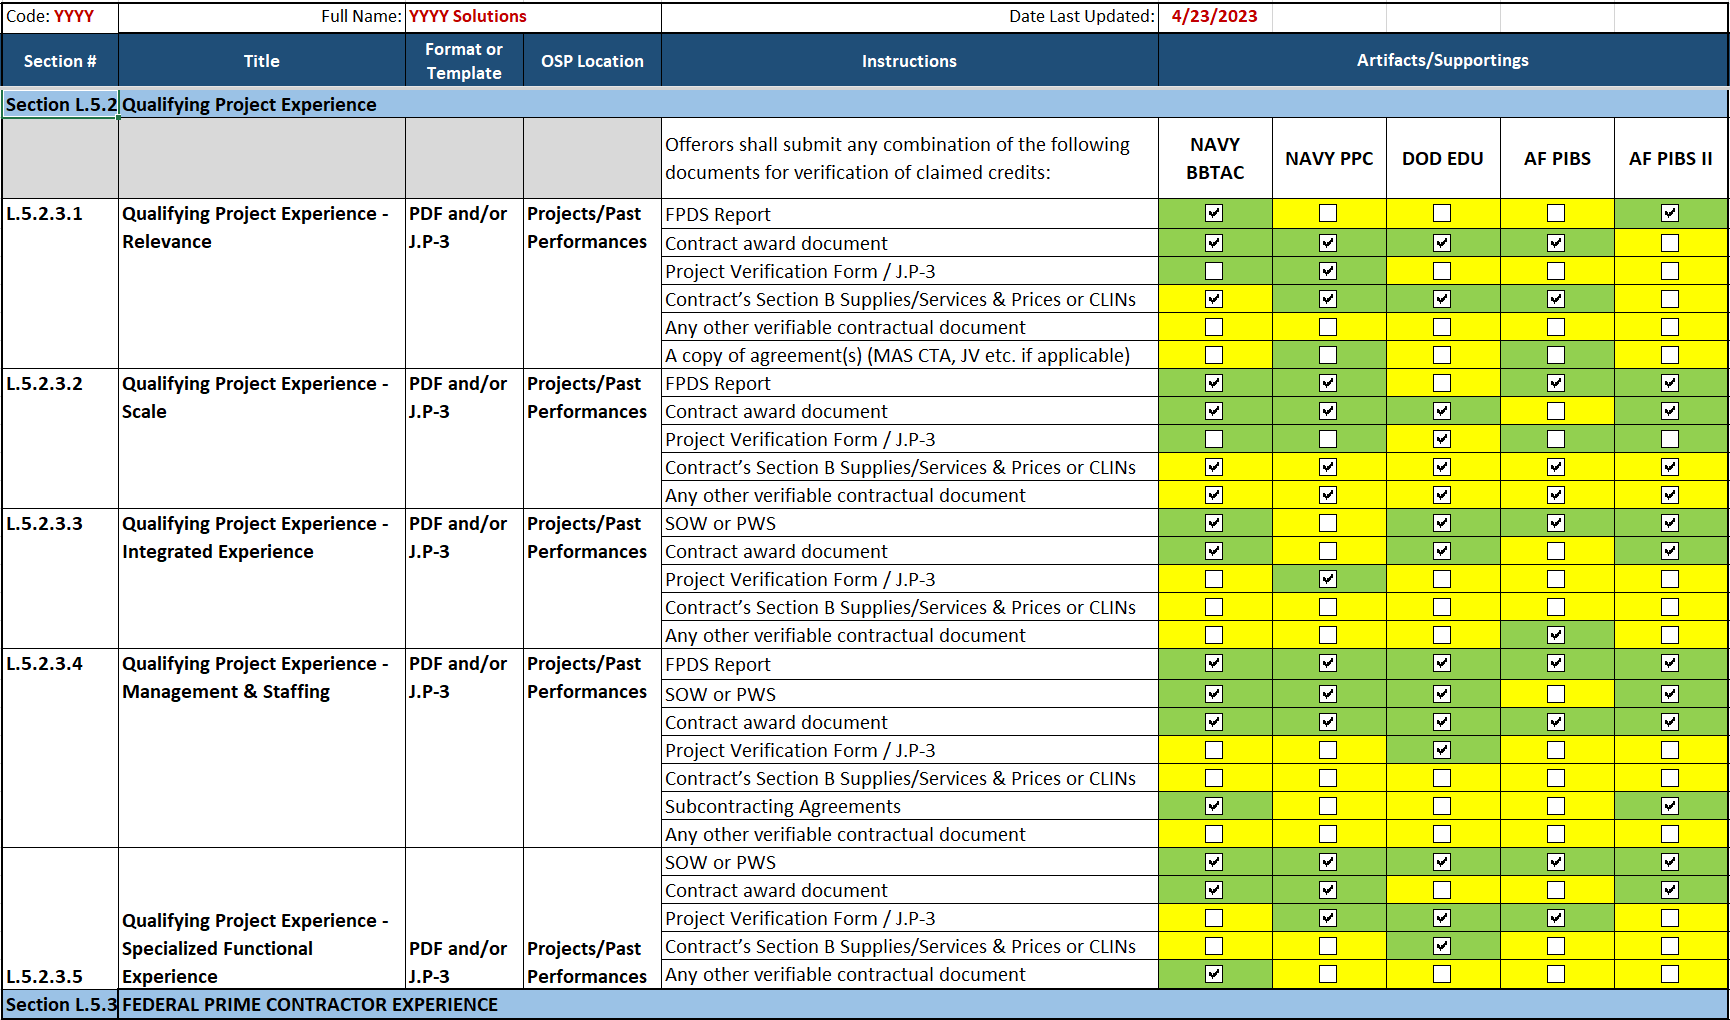Toggle AF PIBS box for Specialized Functional Project Verification Form
The width and height of the screenshot is (1730, 1020).
[x=1556, y=918]
